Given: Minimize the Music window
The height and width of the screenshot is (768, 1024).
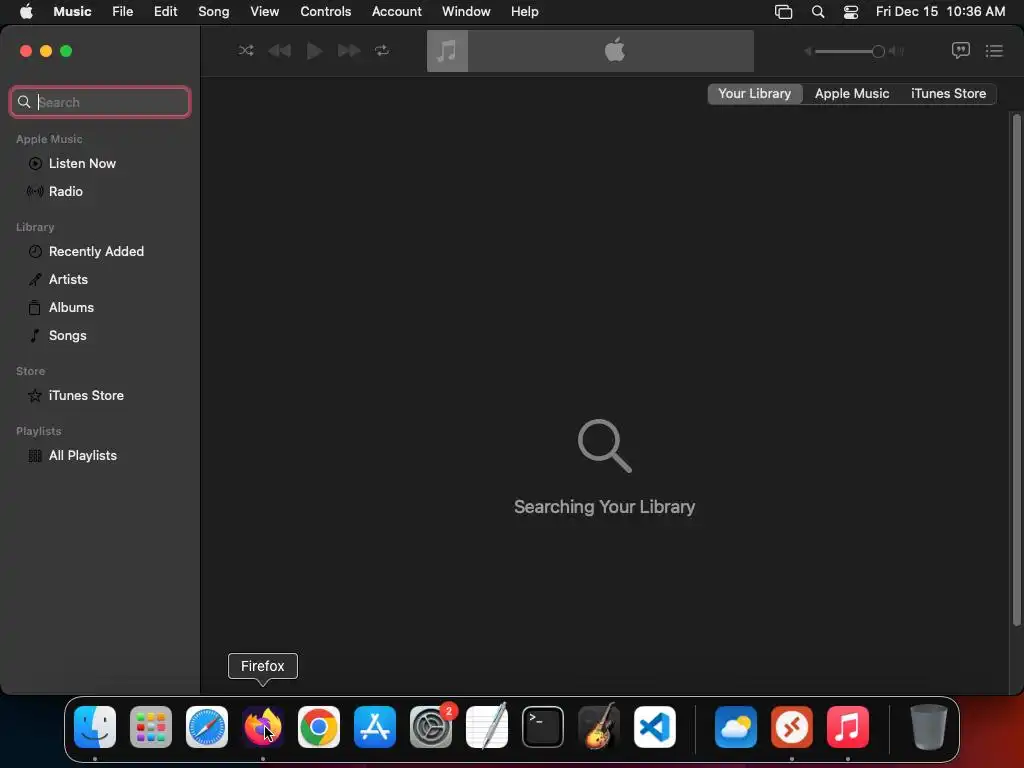Looking at the screenshot, I should coord(46,51).
